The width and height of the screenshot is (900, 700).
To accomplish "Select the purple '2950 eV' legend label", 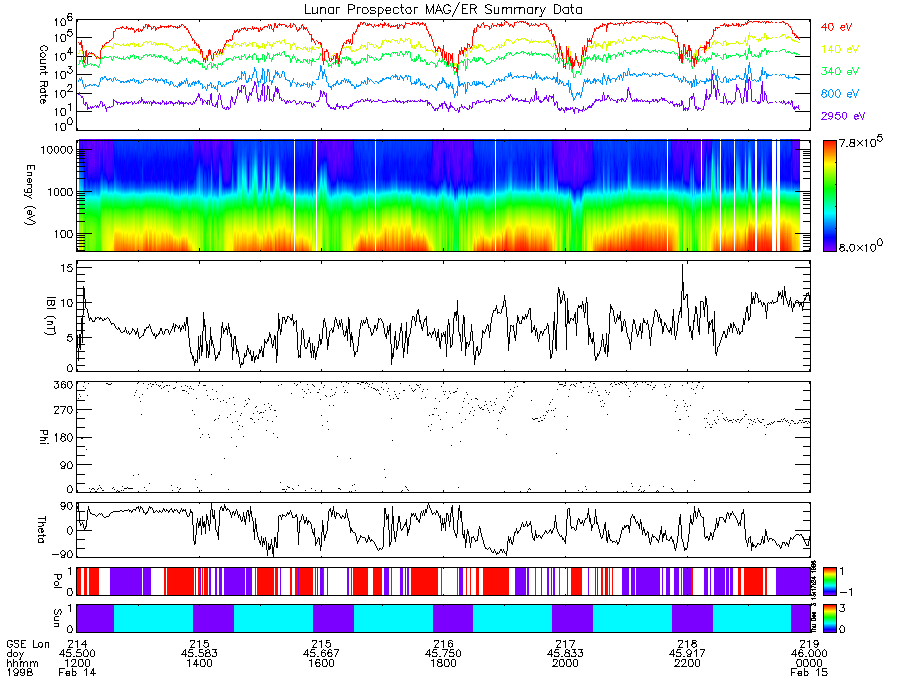I will 843,116.
